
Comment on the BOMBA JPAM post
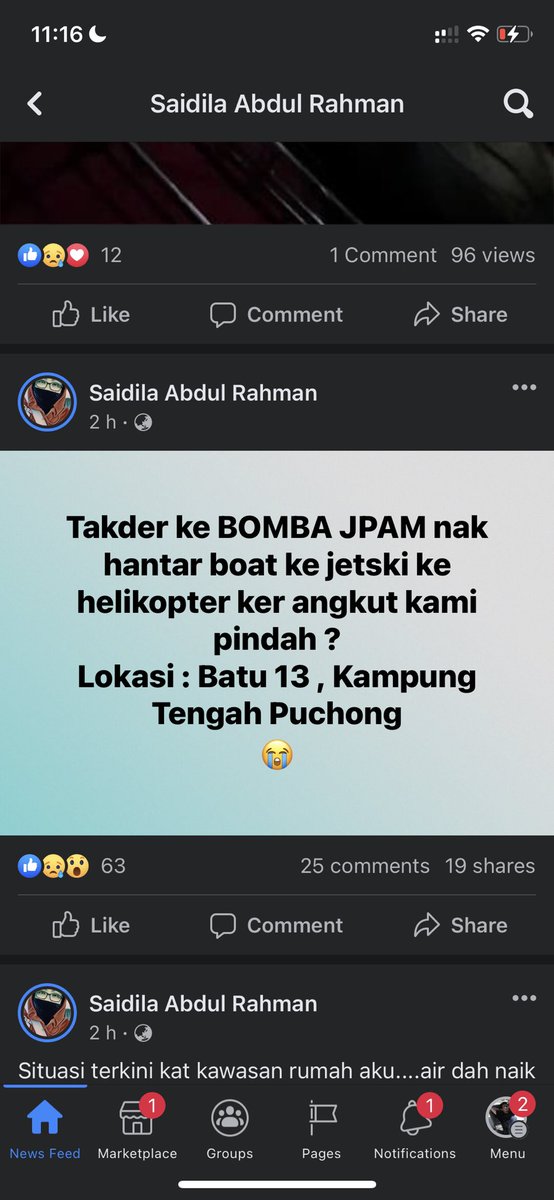point(276,925)
